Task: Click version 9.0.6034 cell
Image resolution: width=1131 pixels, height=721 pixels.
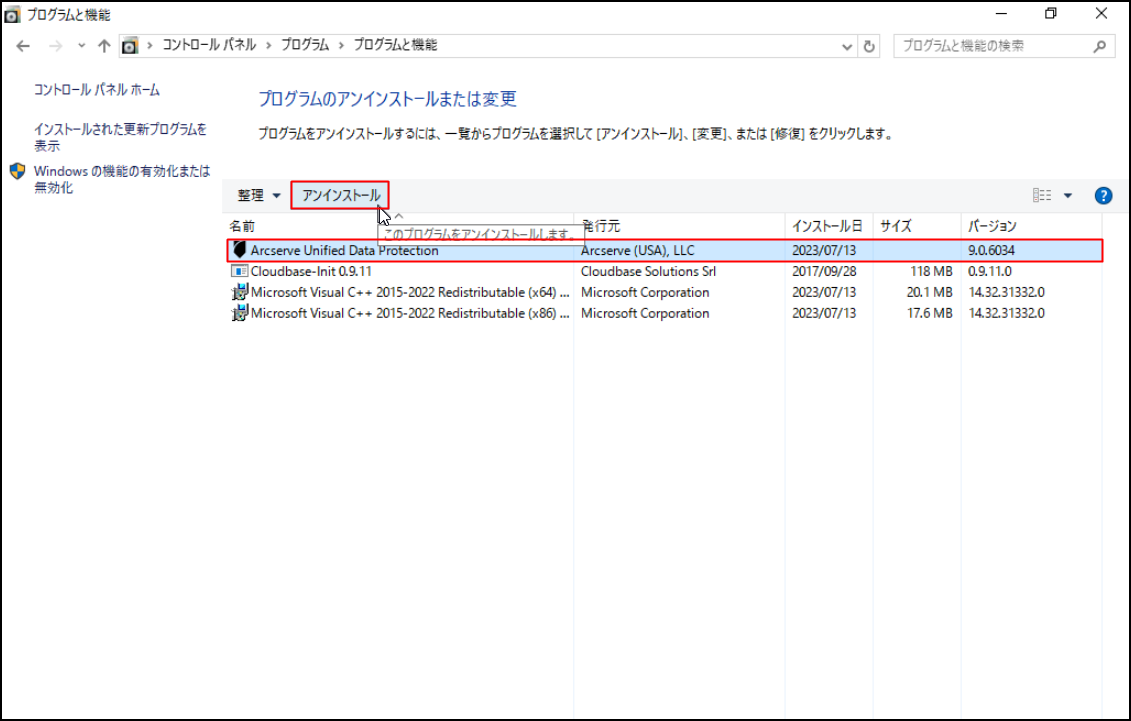Action: tap(991, 251)
